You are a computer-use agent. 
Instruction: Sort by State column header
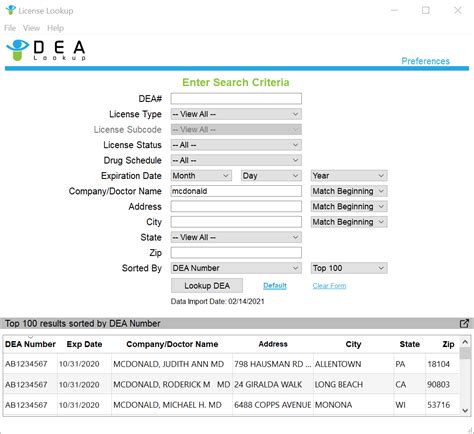pyautogui.click(x=409, y=344)
